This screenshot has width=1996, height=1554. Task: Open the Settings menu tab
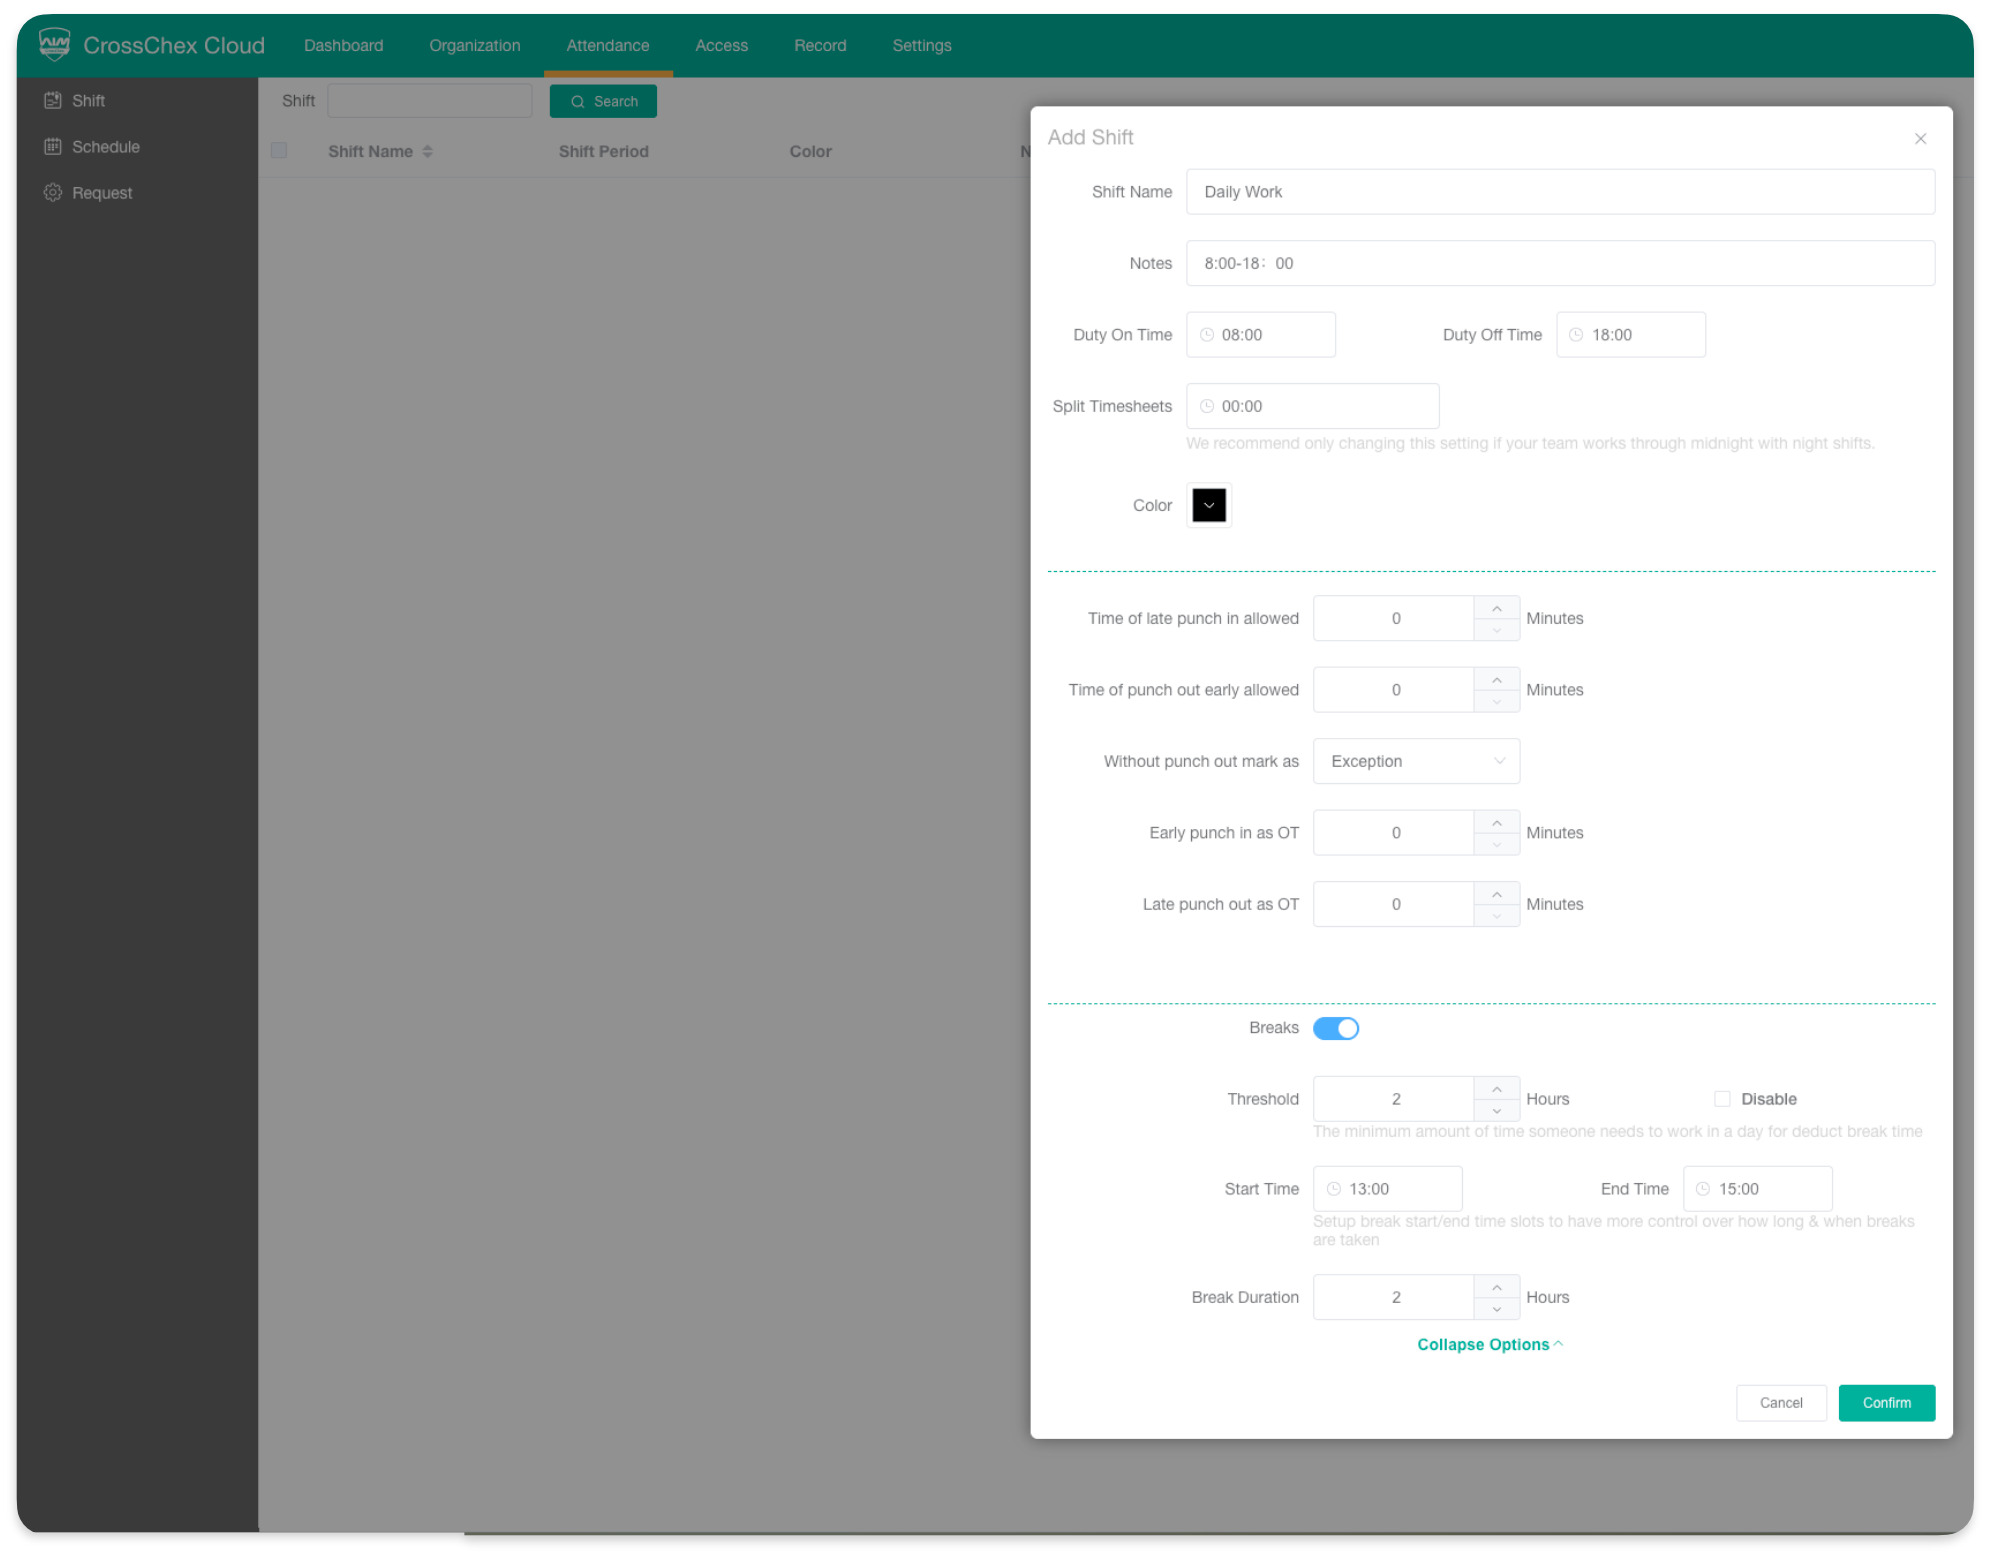(921, 45)
